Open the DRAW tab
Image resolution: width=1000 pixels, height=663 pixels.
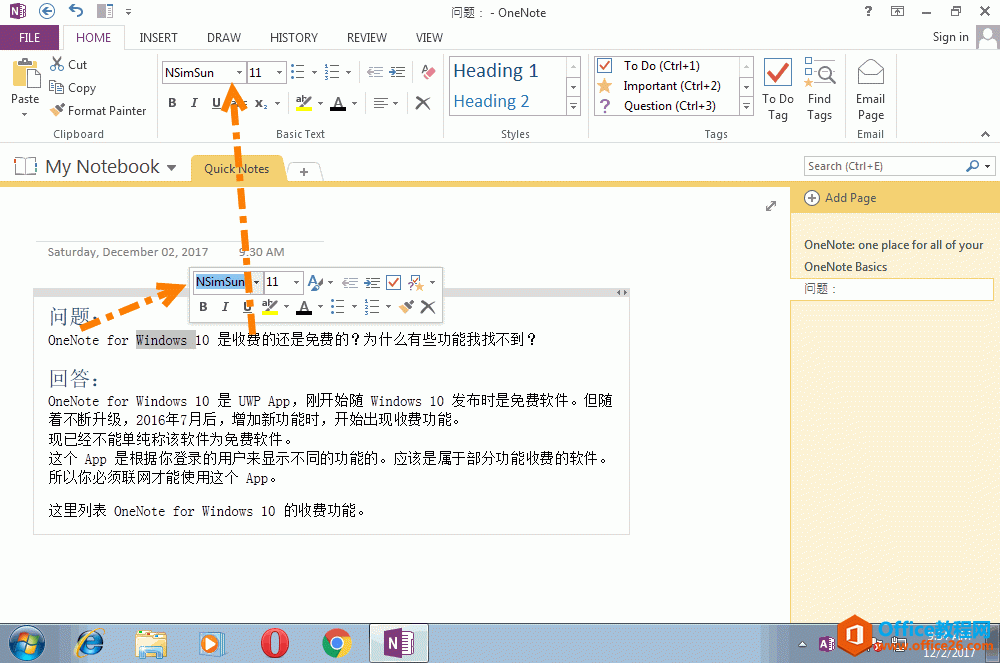pos(222,37)
